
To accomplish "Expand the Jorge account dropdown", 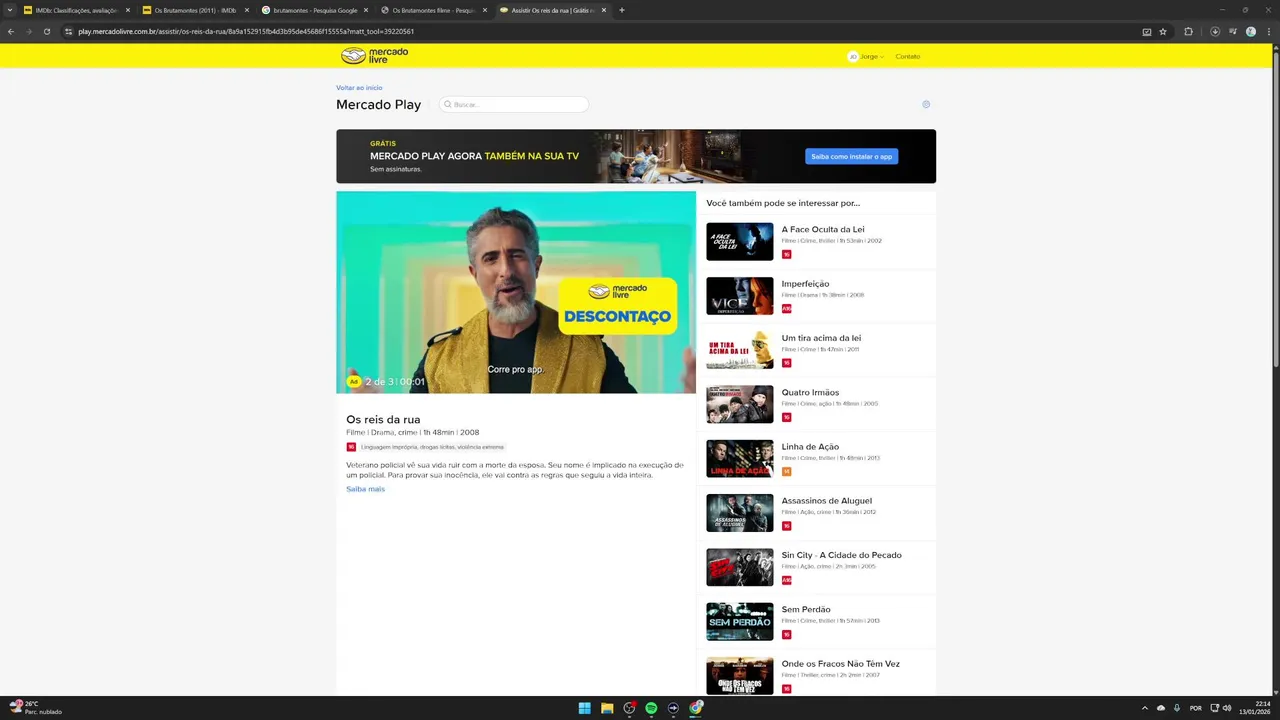I will point(872,56).
